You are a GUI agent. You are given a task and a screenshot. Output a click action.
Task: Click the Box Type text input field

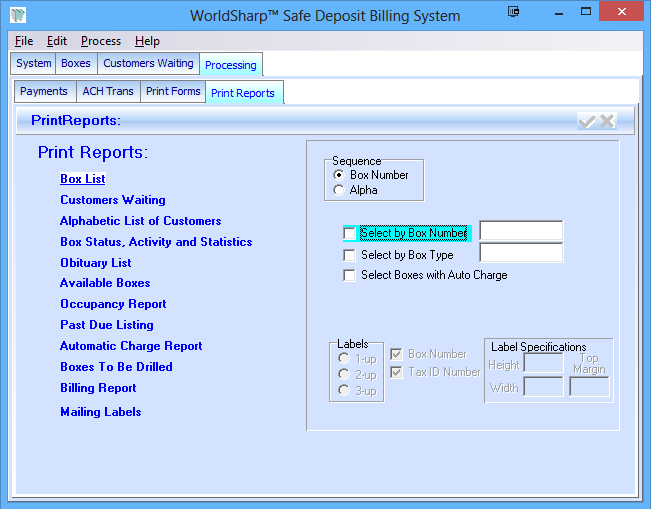(x=521, y=254)
